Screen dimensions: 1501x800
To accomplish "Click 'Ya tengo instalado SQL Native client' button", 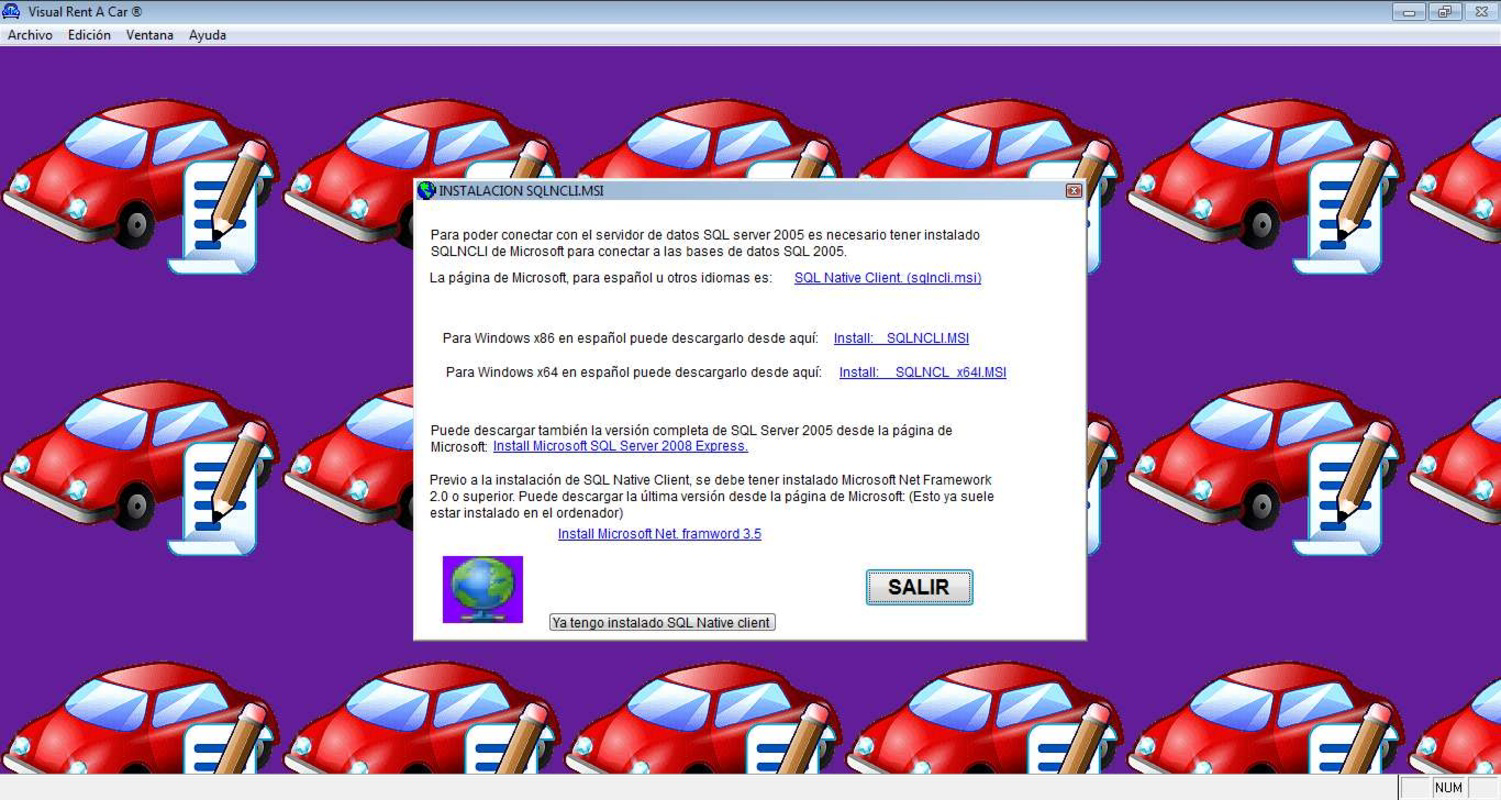I will point(662,622).
